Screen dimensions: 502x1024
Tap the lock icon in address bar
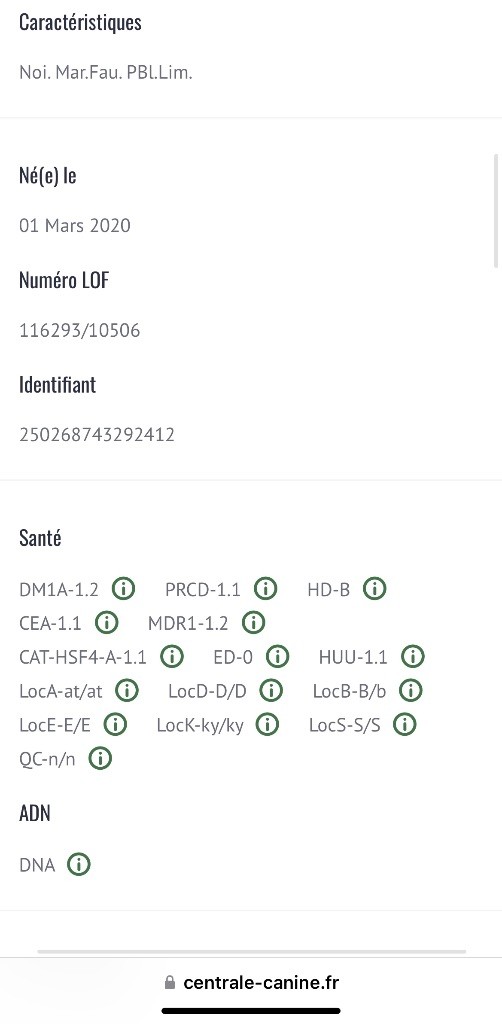tap(170, 982)
